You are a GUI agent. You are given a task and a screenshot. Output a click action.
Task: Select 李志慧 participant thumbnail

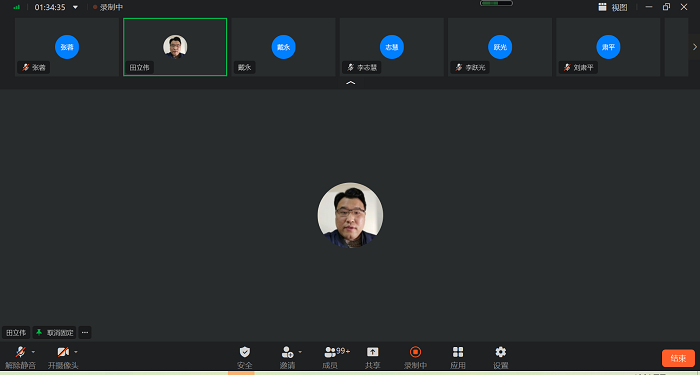[x=392, y=47]
